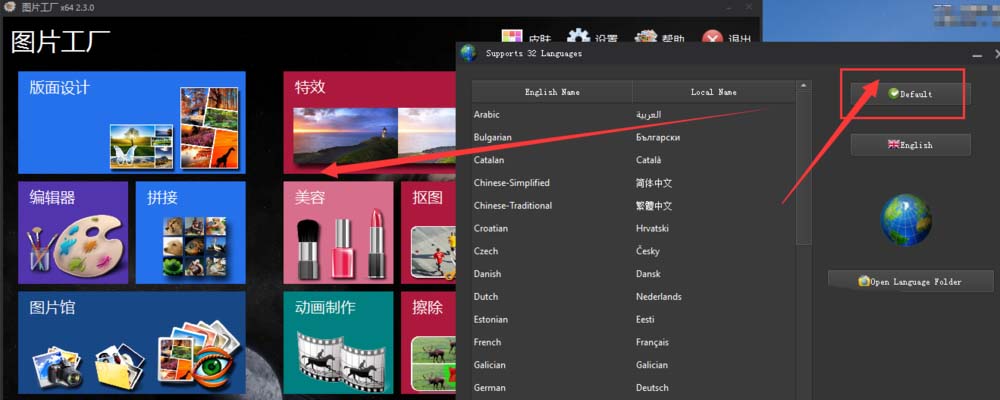This screenshot has width=1000, height=400.
Task: Select the Dutch language row
Action: (634, 297)
